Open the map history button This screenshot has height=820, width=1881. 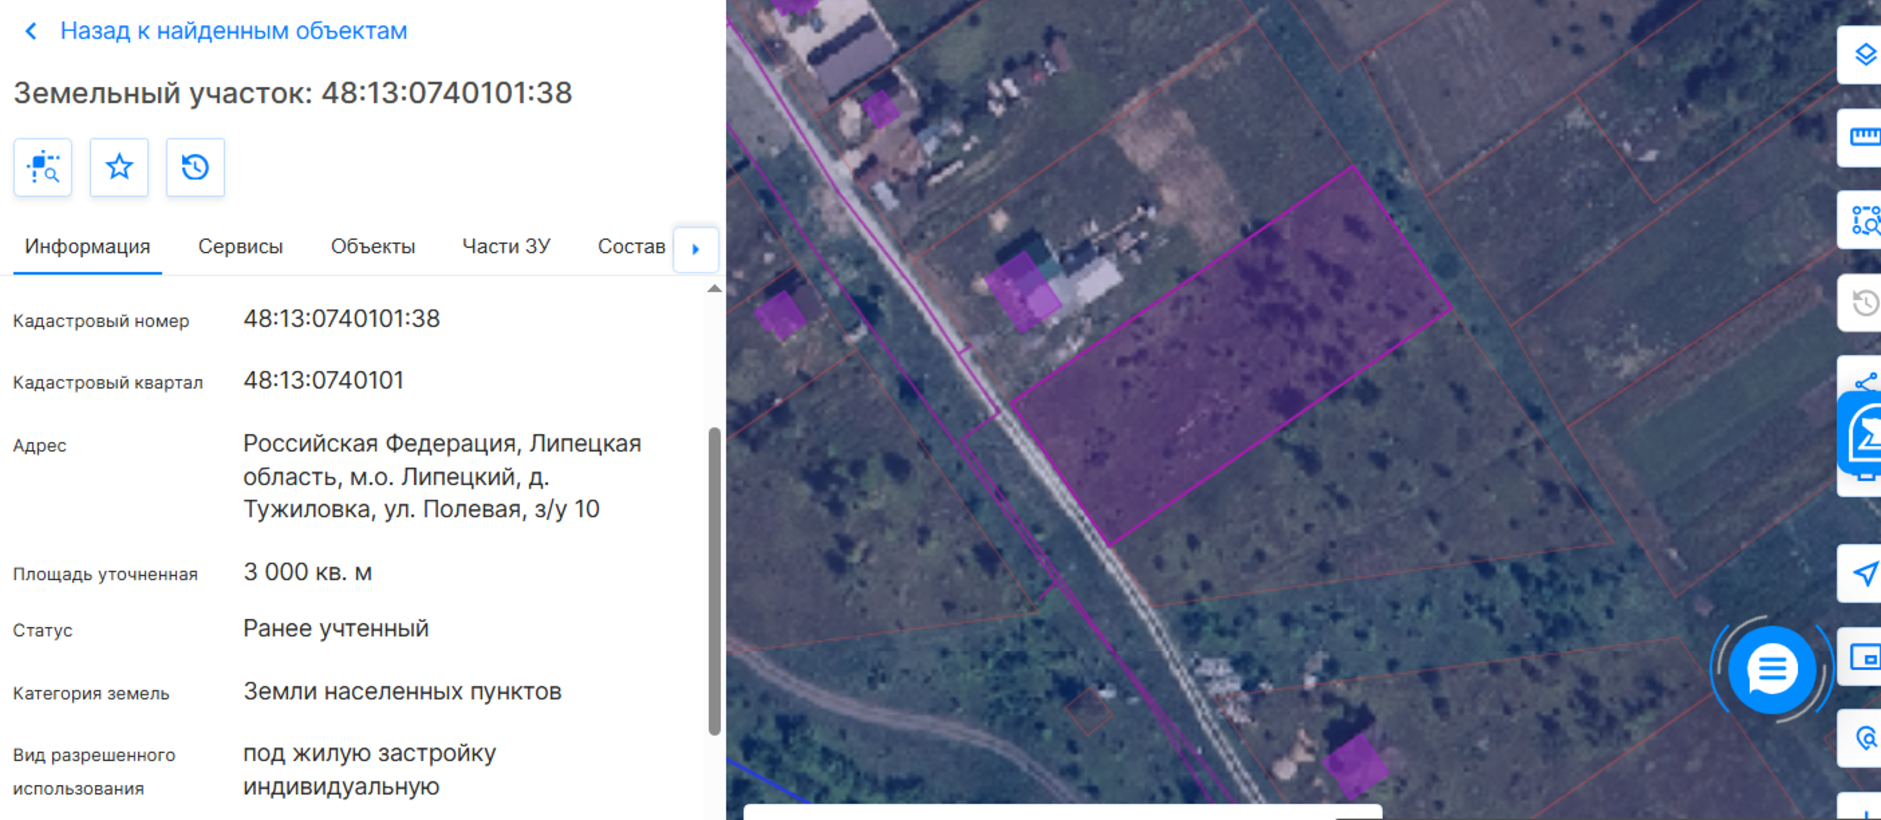pyautogui.click(x=1863, y=302)
